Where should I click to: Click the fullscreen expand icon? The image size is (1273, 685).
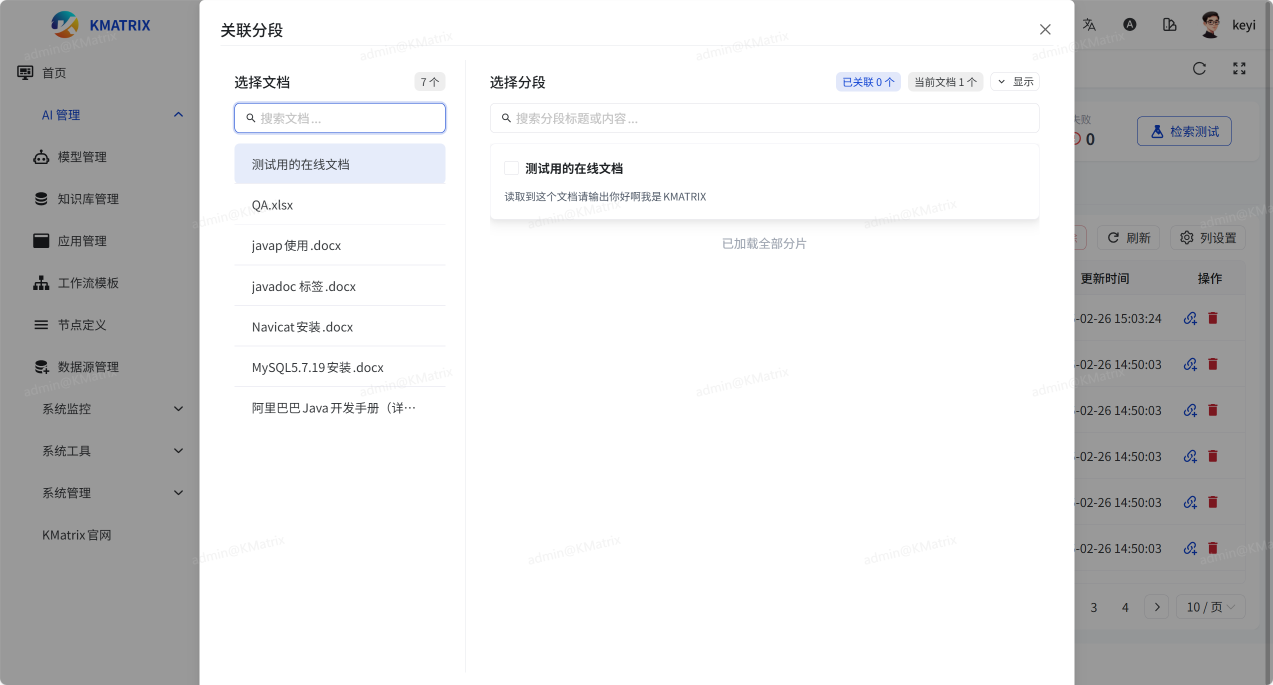[1239, 69]
